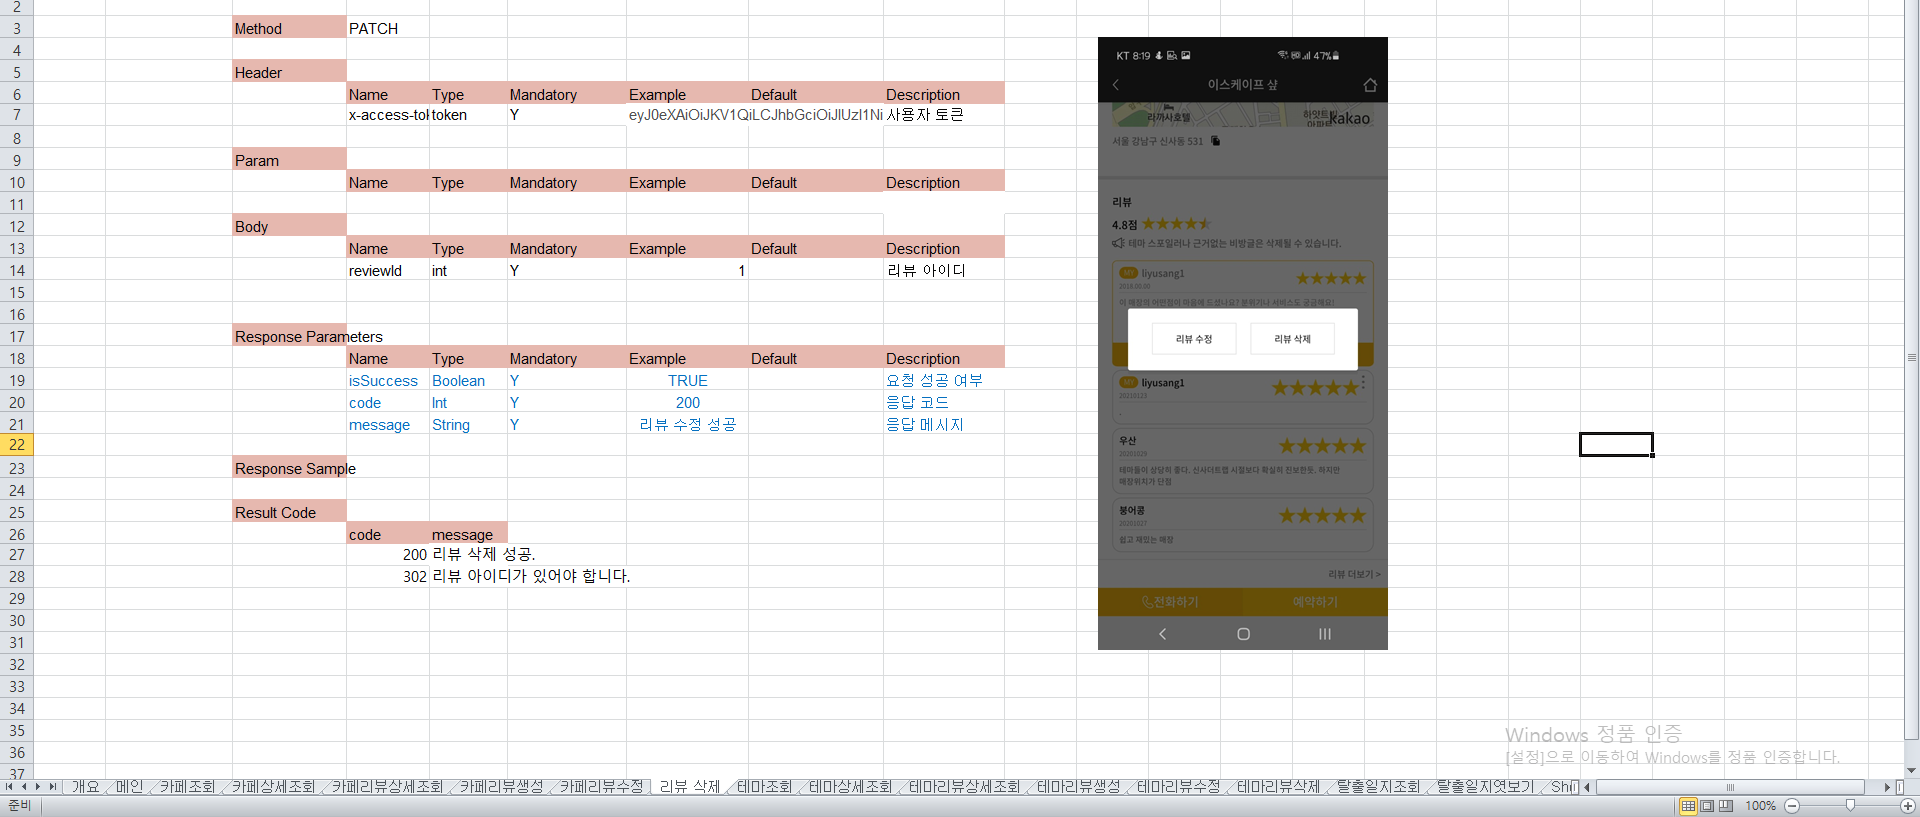Click the Result Code label cell
The width and height of the screenshot is (1920, 817).
click(289, 512)
